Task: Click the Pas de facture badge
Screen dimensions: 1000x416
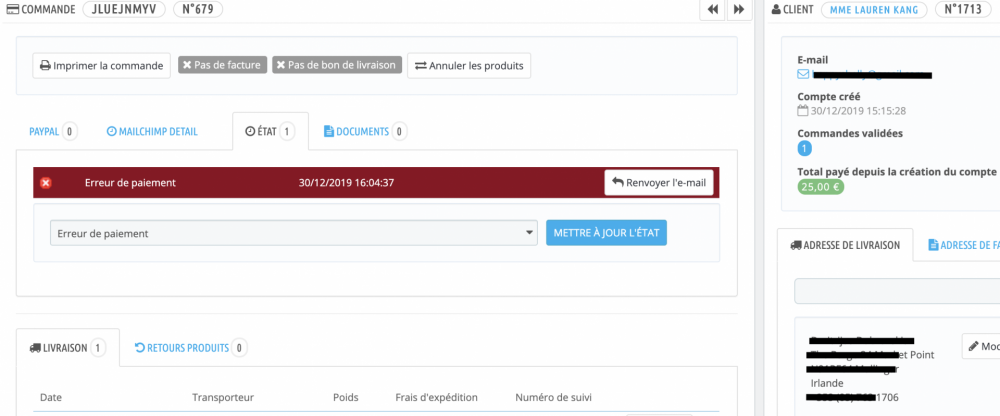Action: pos(222,65)
